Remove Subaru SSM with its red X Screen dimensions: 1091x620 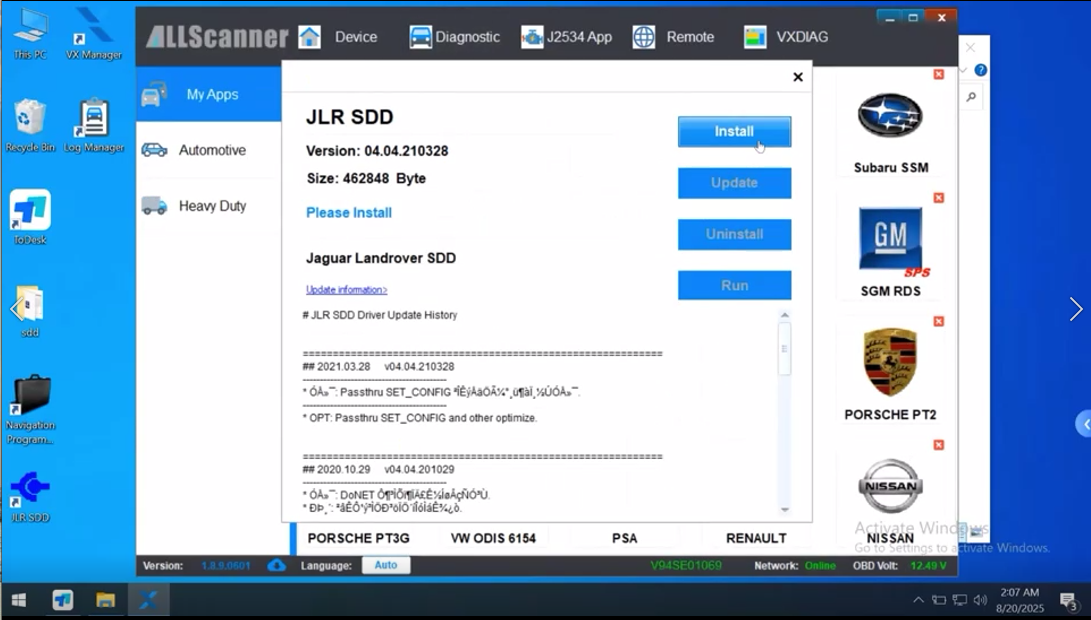coord(939,74)
